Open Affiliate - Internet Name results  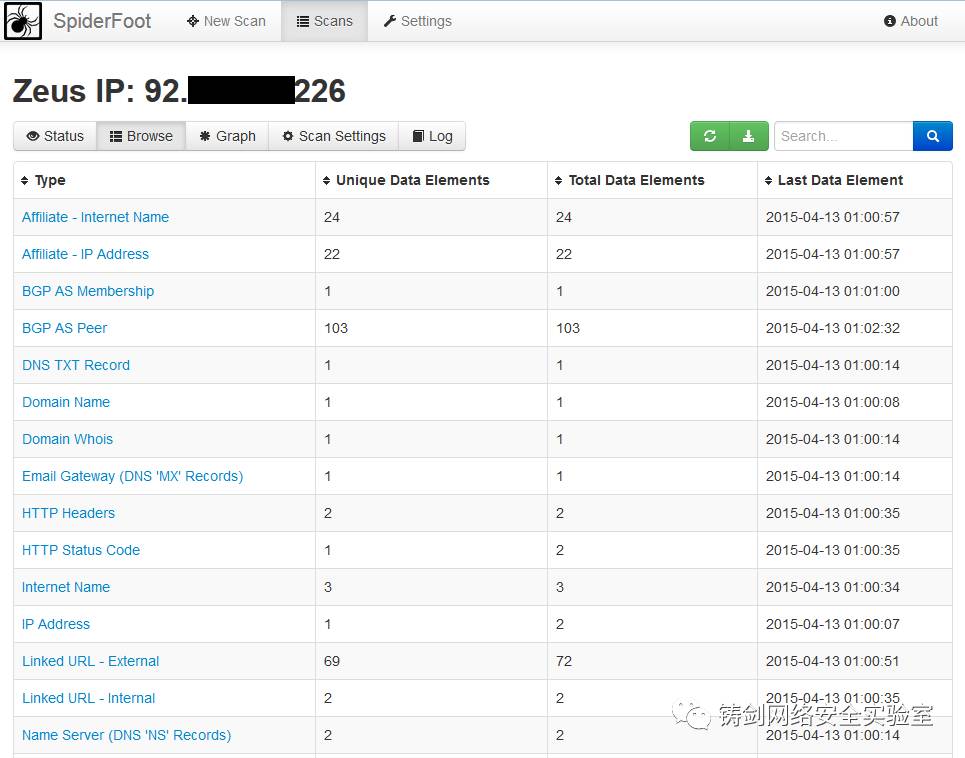(95, 217)
